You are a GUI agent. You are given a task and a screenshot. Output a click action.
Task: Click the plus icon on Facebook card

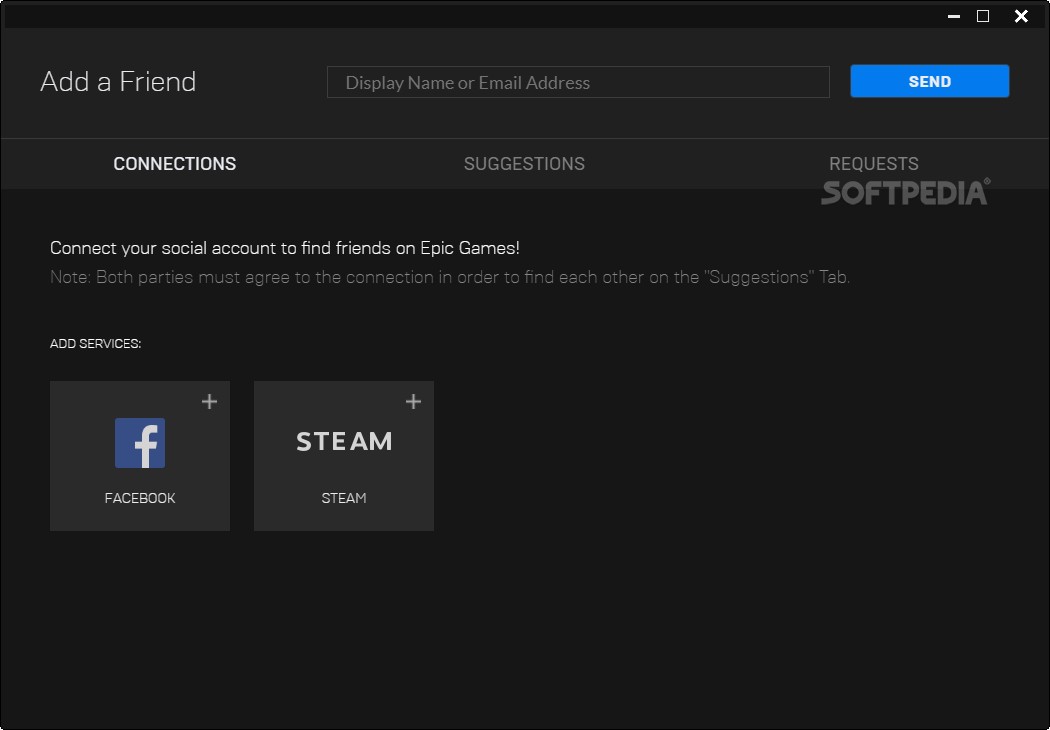pyautogui.click(x=210, y=401)
